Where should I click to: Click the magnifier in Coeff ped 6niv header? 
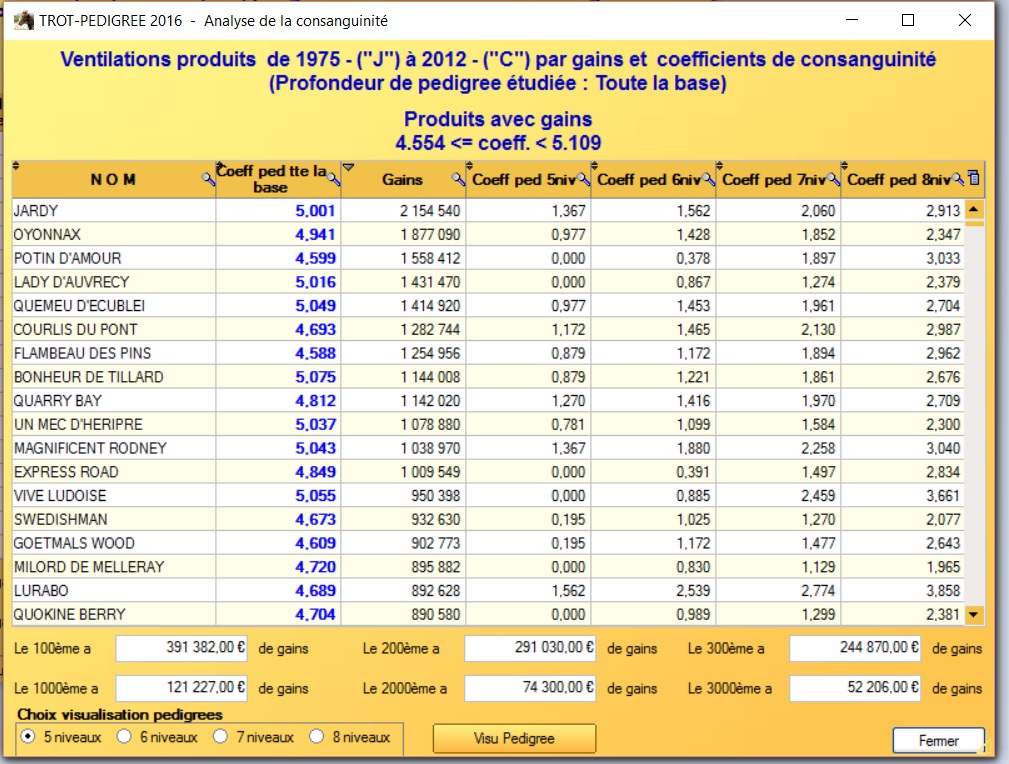708,179
